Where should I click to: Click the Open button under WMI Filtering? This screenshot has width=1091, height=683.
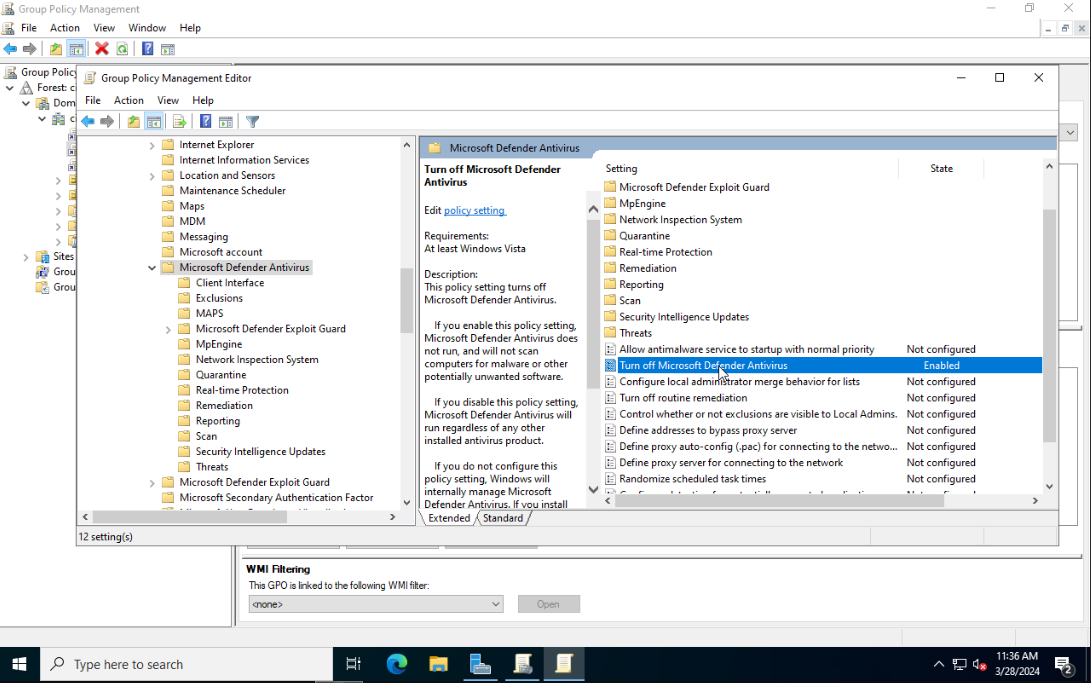click(x=548, y=604)
